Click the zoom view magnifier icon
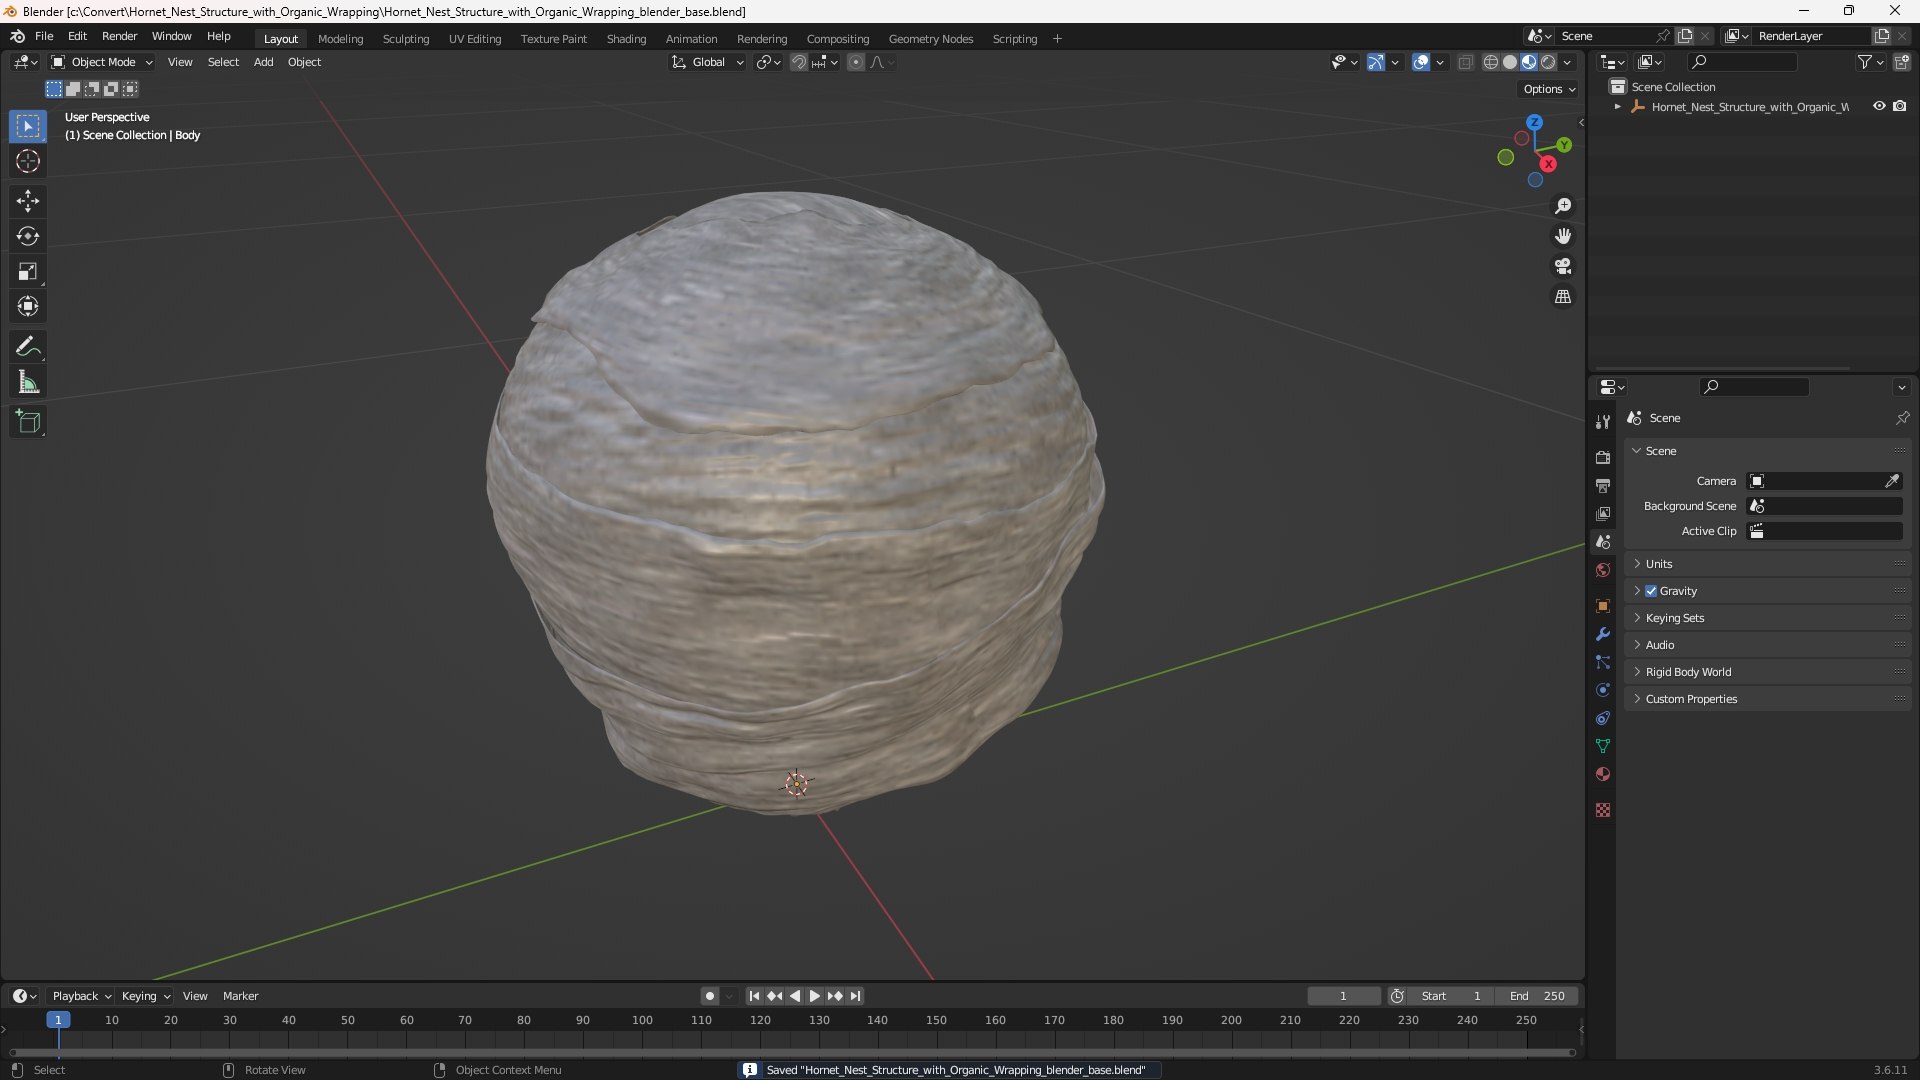Image resolution: width=1920 pixels, height=1080 pixels. (x=1563, y=206)
